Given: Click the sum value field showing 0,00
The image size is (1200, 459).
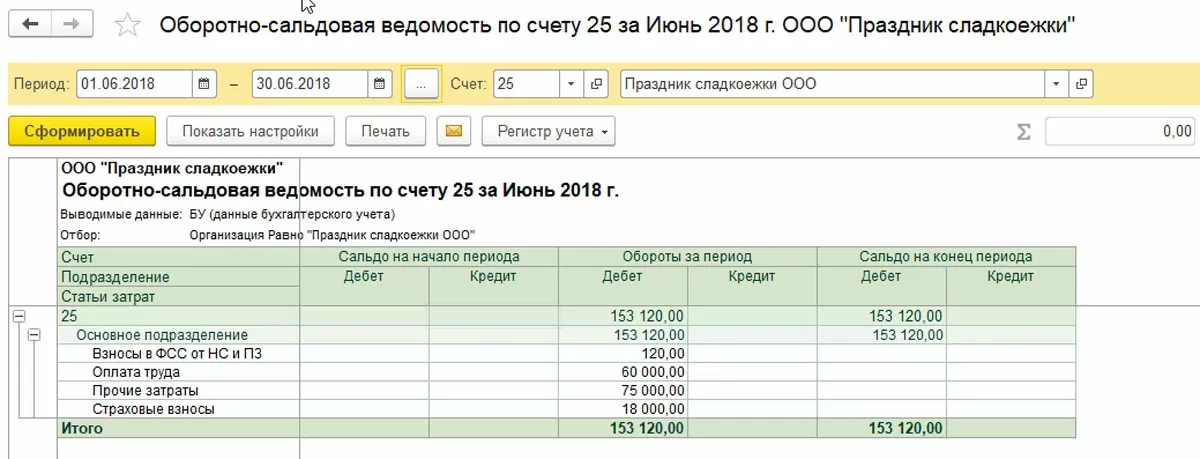Looking at the screenshot, I should [x=1120, y=131].
